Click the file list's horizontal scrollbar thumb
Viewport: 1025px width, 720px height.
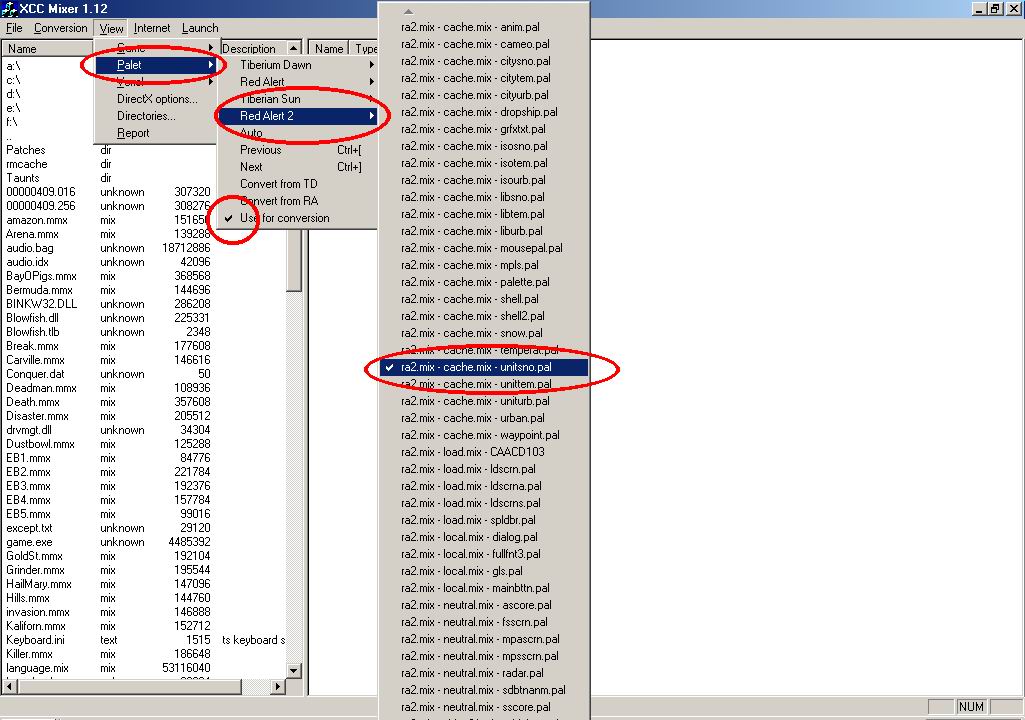pyautogui.click(x=129, y=687)
